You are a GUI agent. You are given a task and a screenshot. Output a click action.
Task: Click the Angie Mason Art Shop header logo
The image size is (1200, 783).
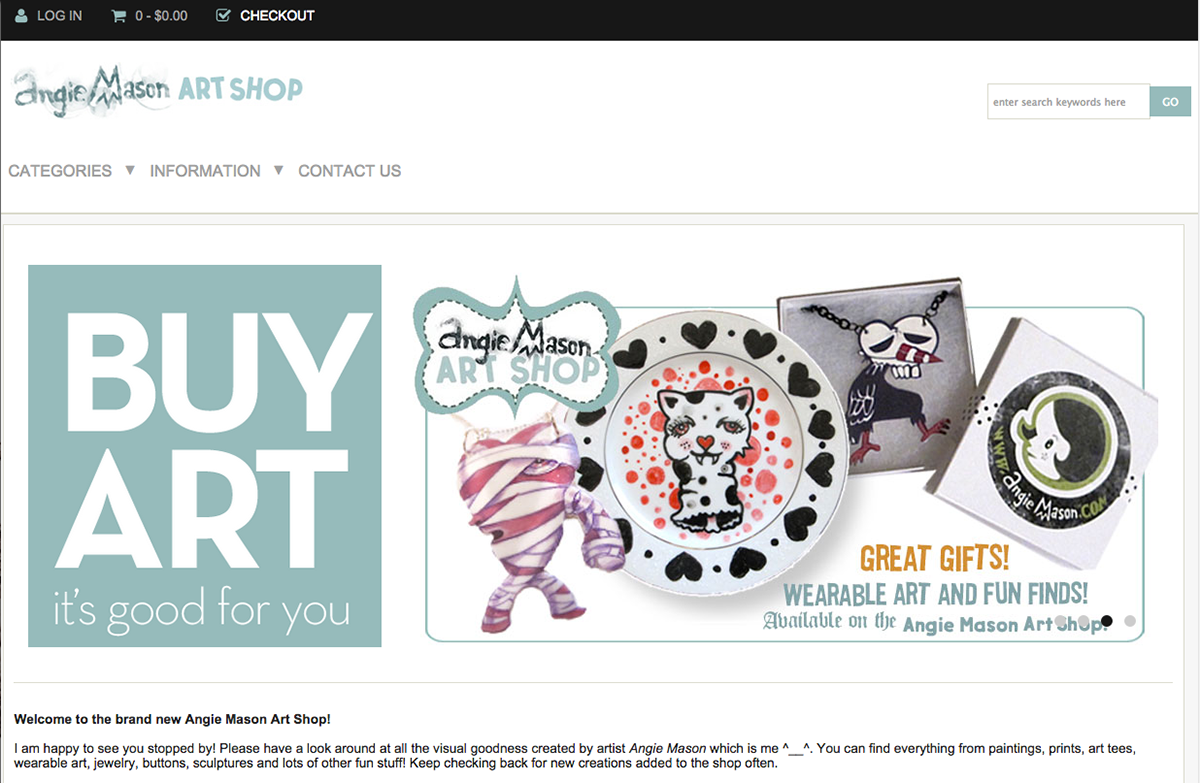coord(158,92)
